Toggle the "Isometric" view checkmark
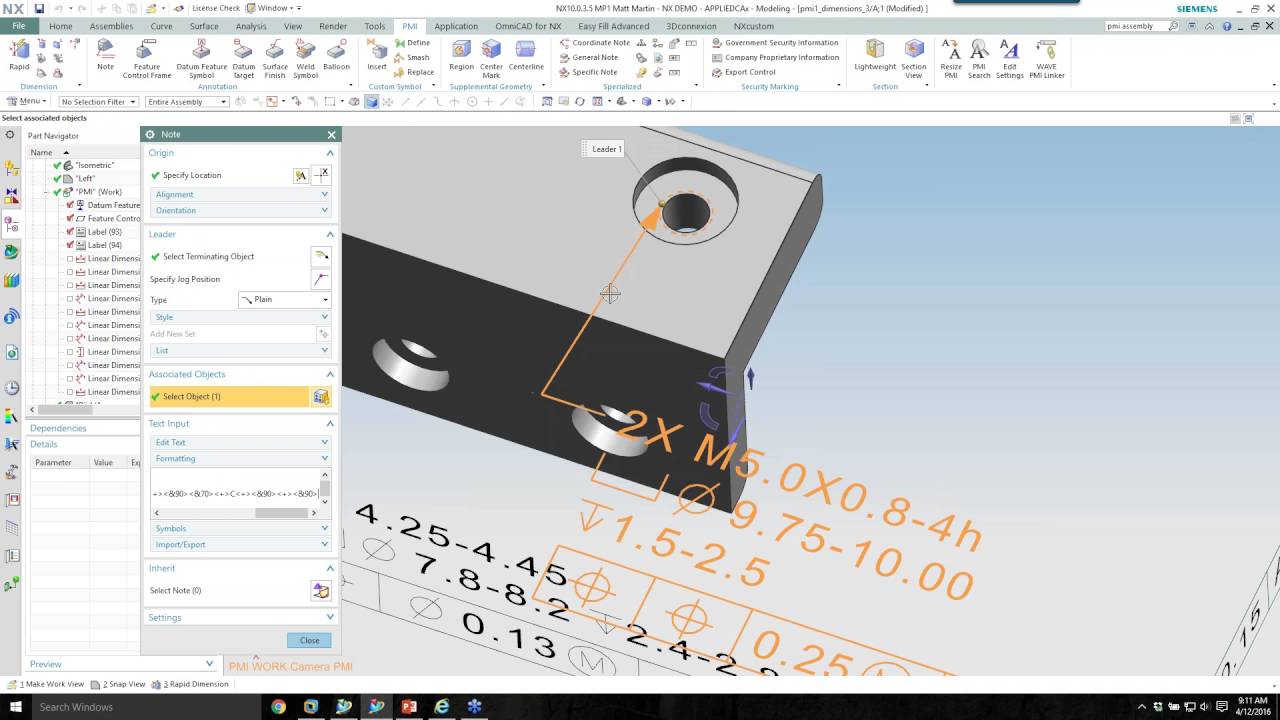Screen dimensions: 1280x720 click(x=58, y=165)
